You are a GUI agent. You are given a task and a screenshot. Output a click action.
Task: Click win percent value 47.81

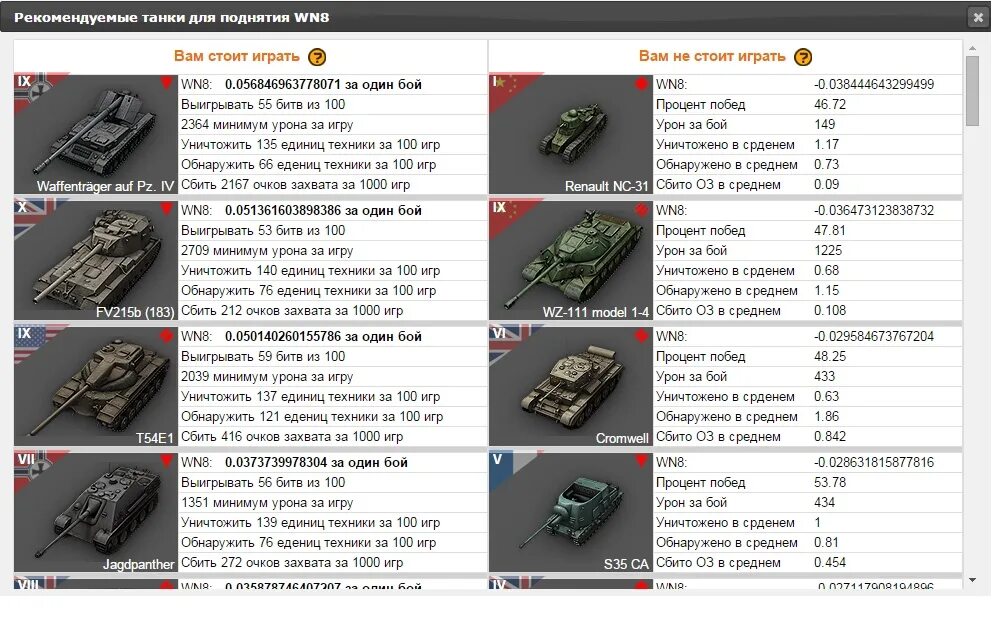[x=830, y=231]
